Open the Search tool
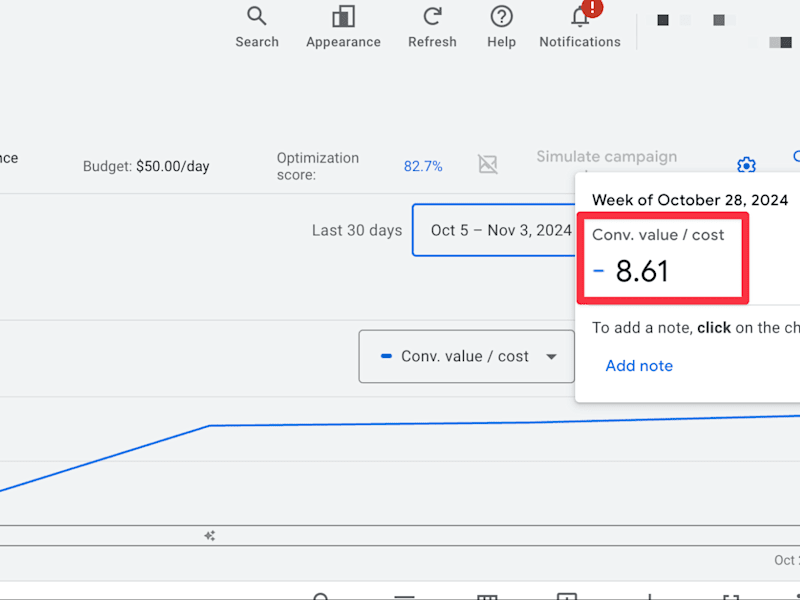 [257, 27]
